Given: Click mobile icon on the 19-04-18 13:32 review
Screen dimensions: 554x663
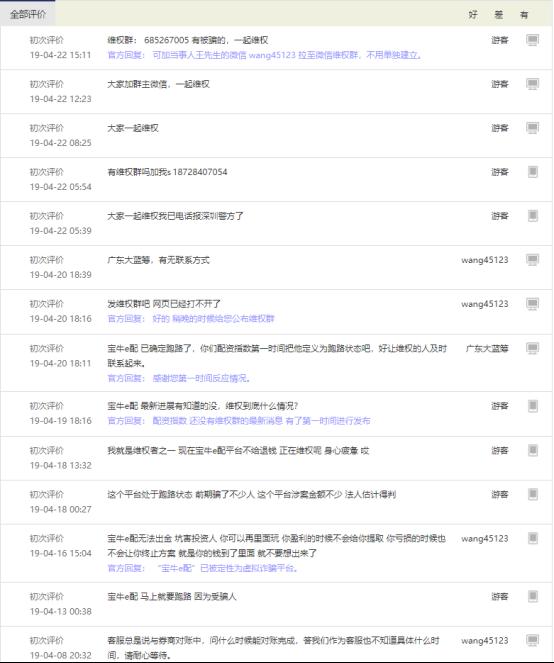Looking at the screenshot, I should [533, 450].
